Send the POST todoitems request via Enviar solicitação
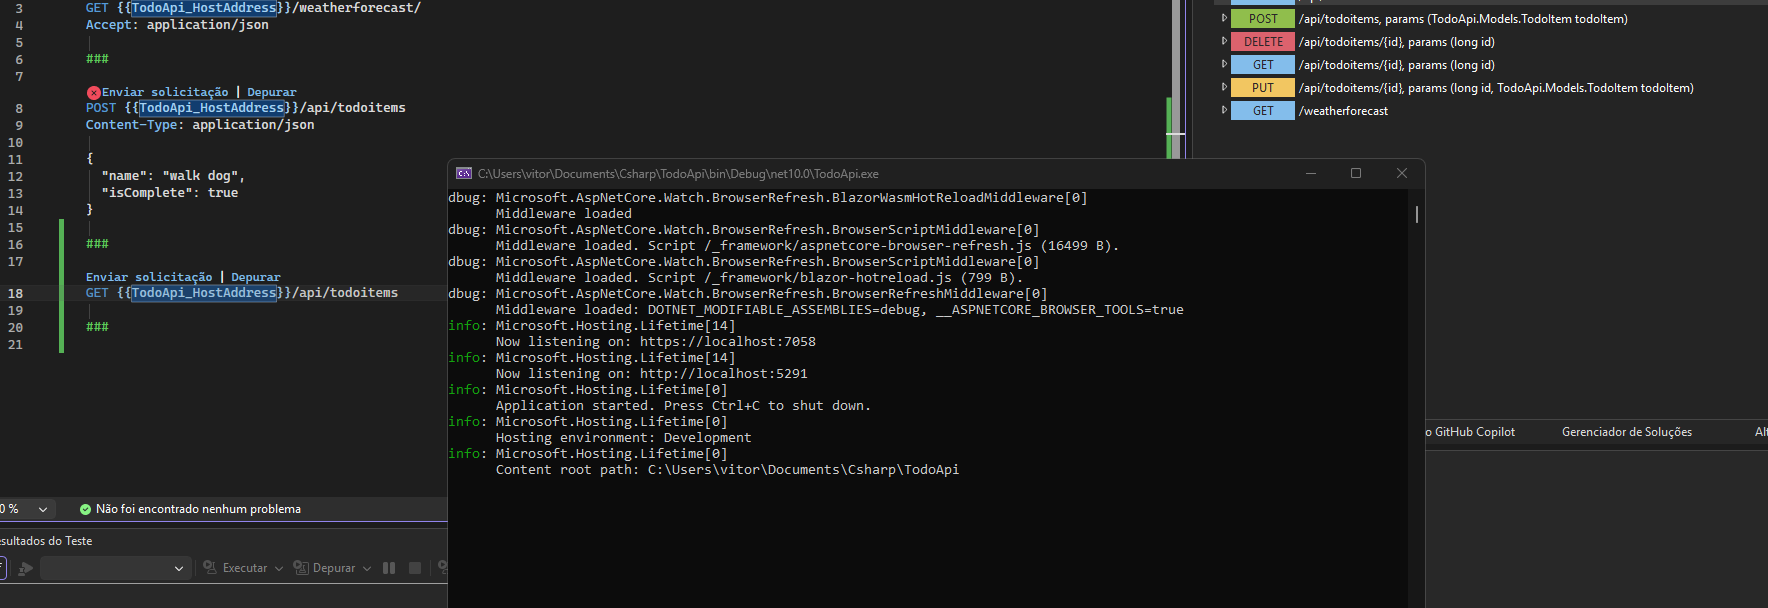The width and height of the screenshot is (1768, 608). 165,92
